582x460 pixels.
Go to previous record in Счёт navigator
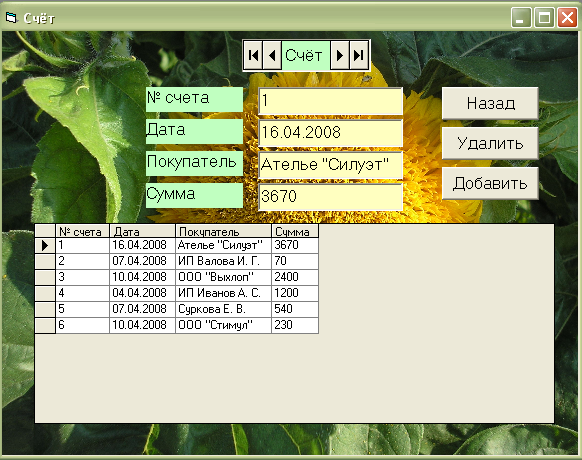click(x=272, y=55)
